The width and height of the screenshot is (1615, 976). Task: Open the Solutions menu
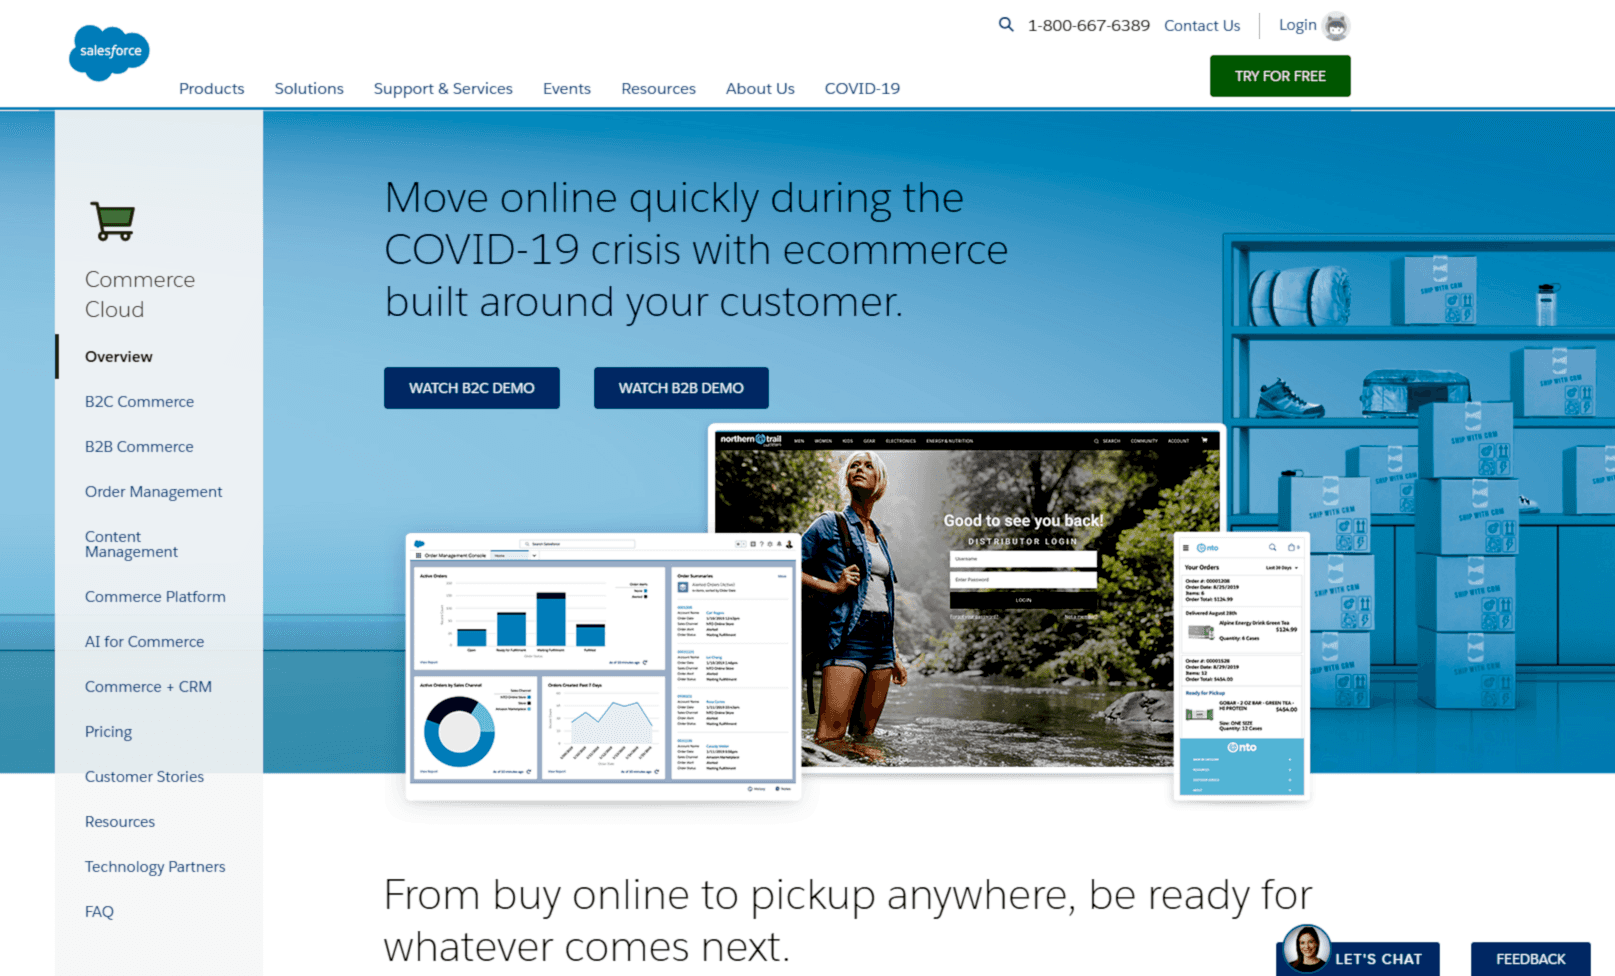coord(309,88)
